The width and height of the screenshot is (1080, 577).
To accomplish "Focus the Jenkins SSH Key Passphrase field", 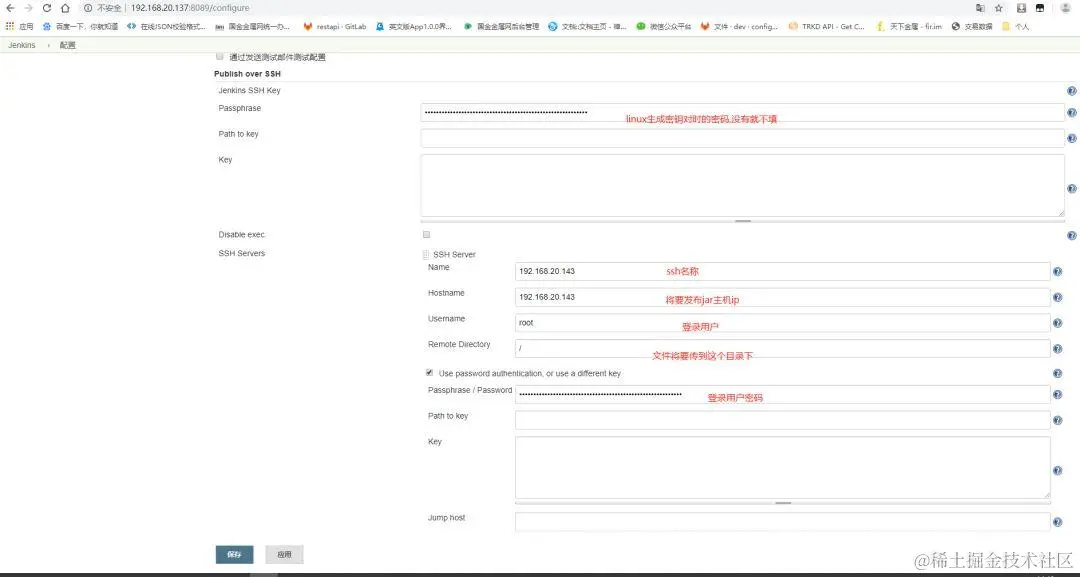I will click(x=742, y=112).
